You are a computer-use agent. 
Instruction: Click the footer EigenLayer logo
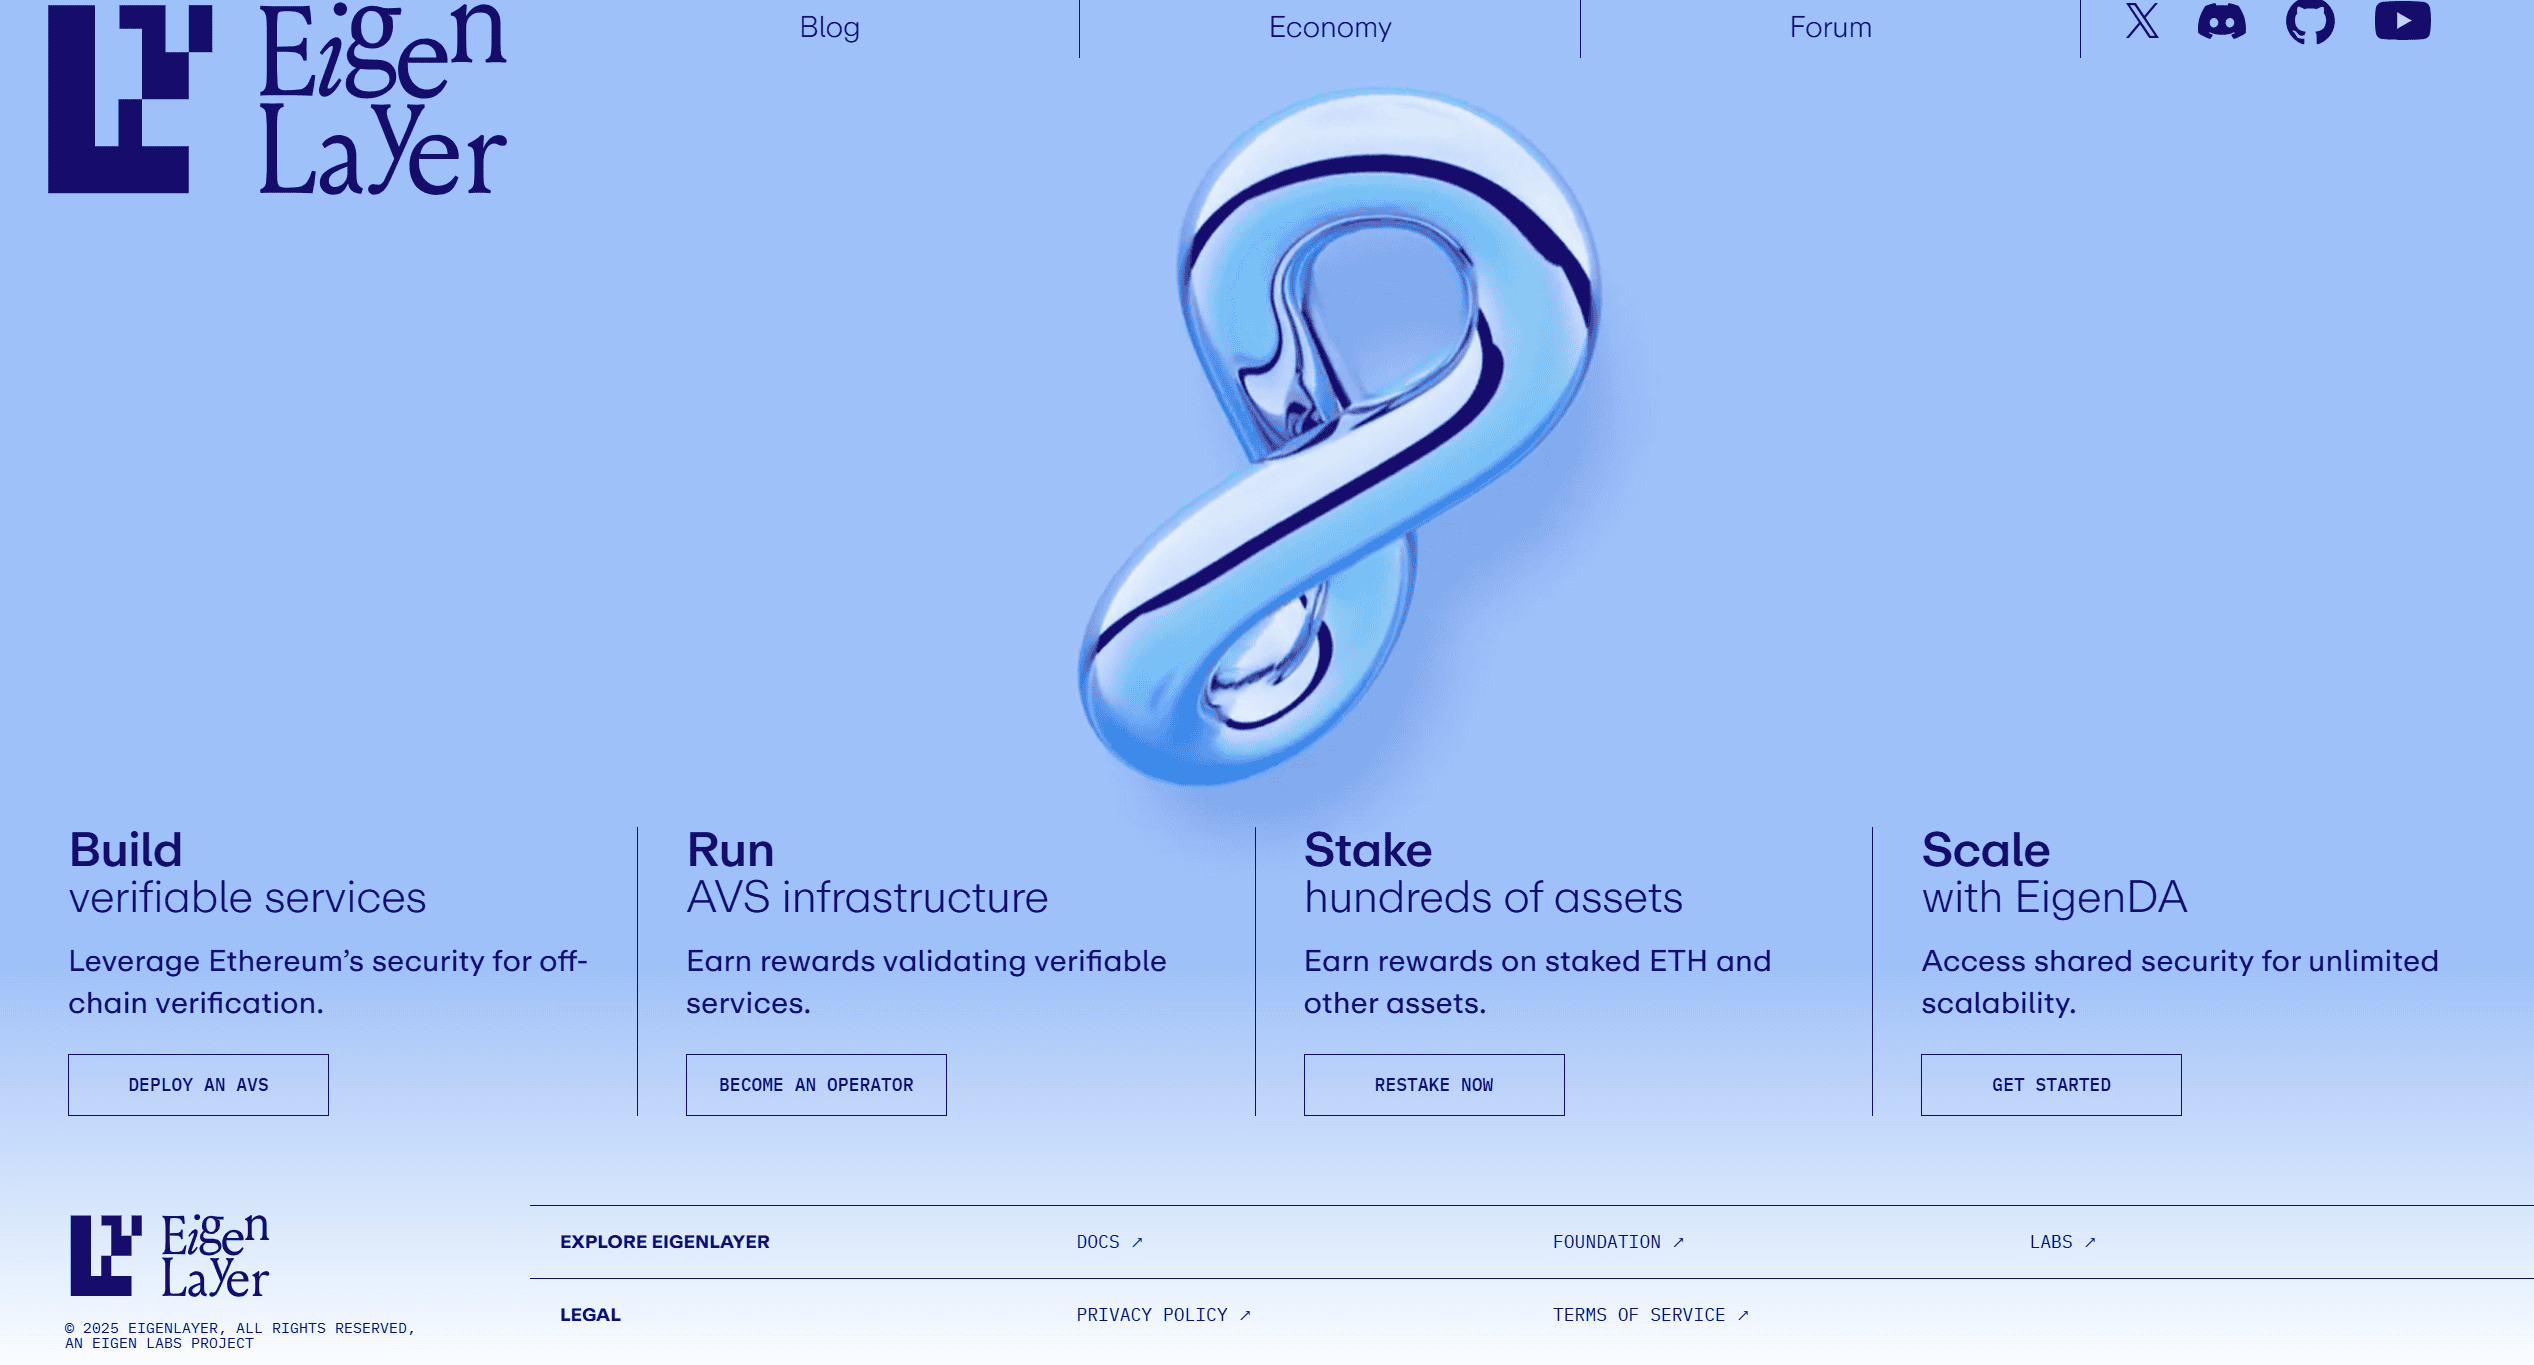169,1256
